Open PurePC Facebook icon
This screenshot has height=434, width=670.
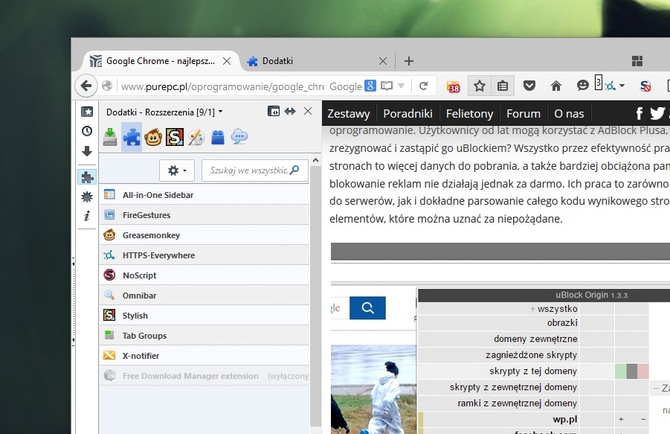tap(639, 114)
